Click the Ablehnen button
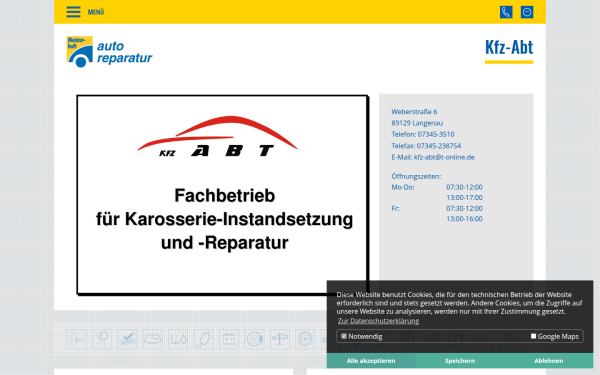Screen dimensions: 600x375 point(548,361)
